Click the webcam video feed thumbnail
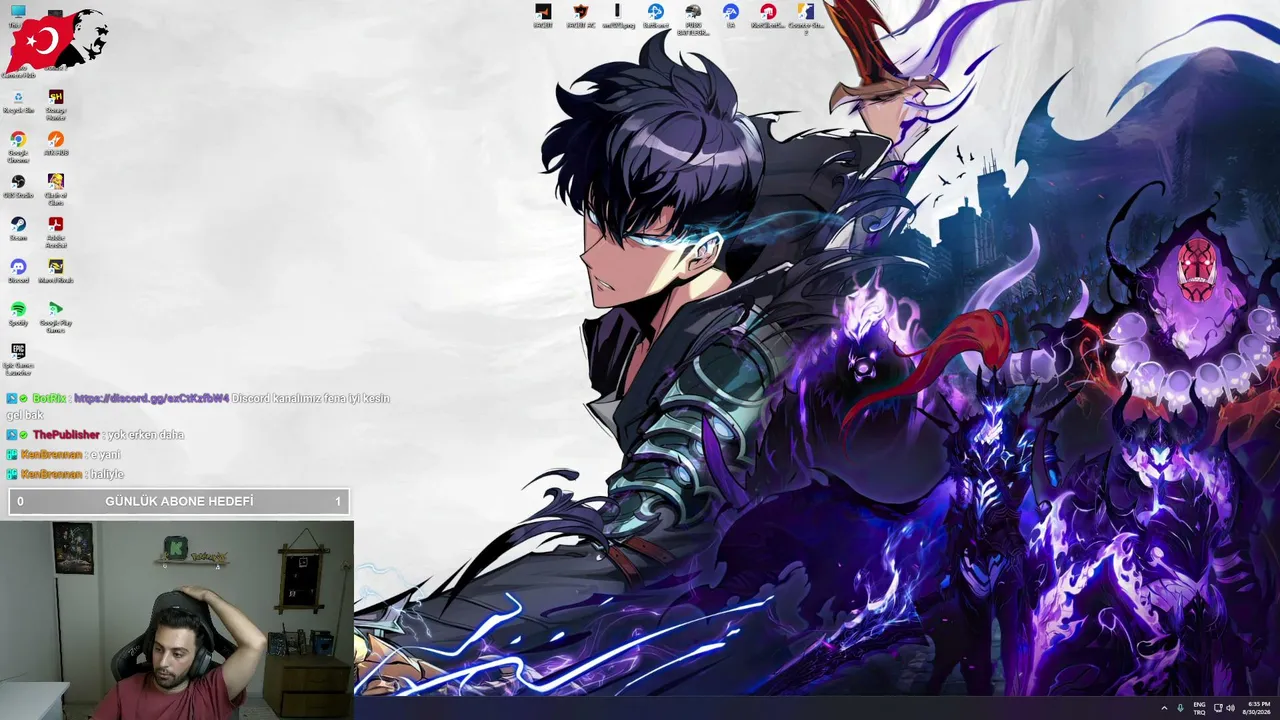The width and height of the screenshot is (1280, 720). 177,619
